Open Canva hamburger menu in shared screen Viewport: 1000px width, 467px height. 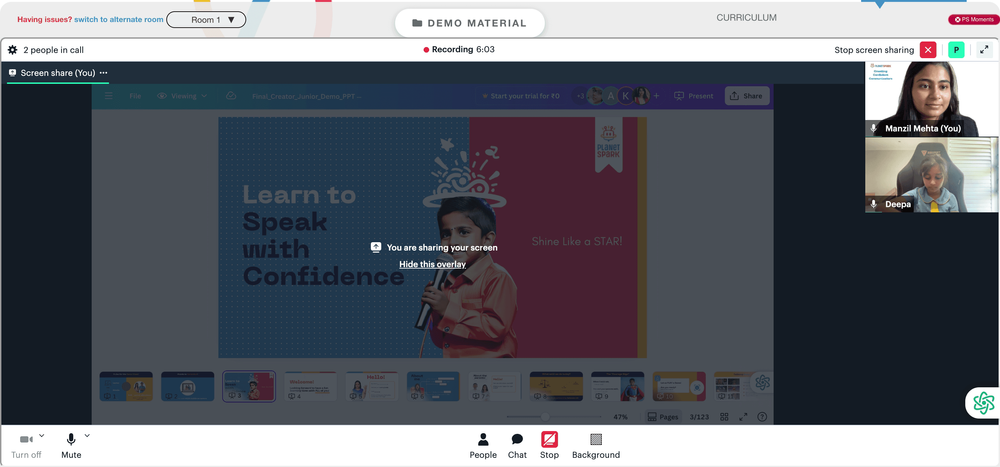[108, 96]
